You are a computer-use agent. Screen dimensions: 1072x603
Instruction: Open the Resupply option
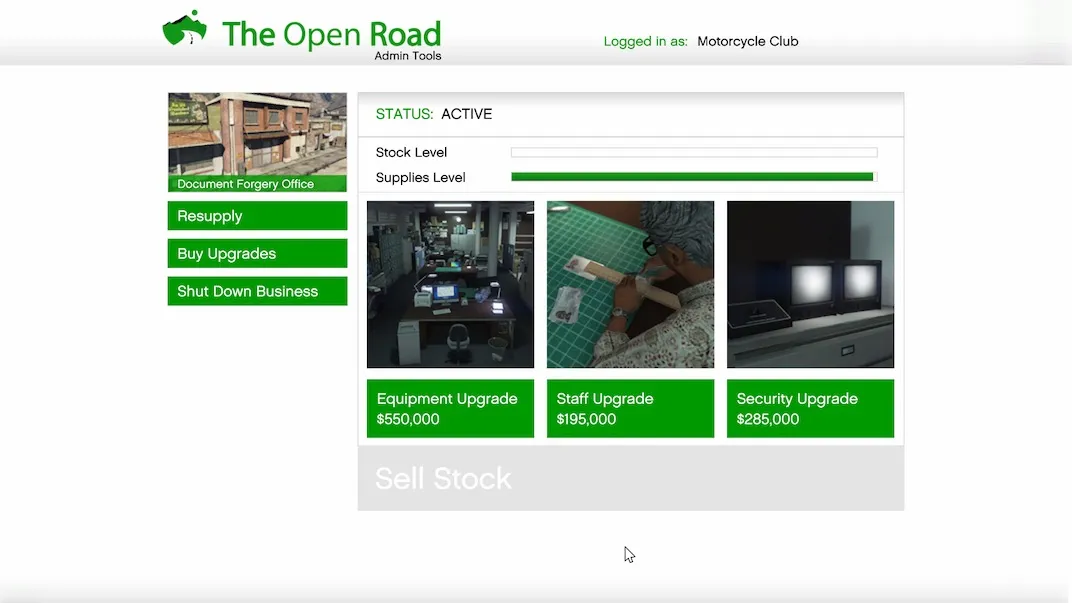coord(257,216)
